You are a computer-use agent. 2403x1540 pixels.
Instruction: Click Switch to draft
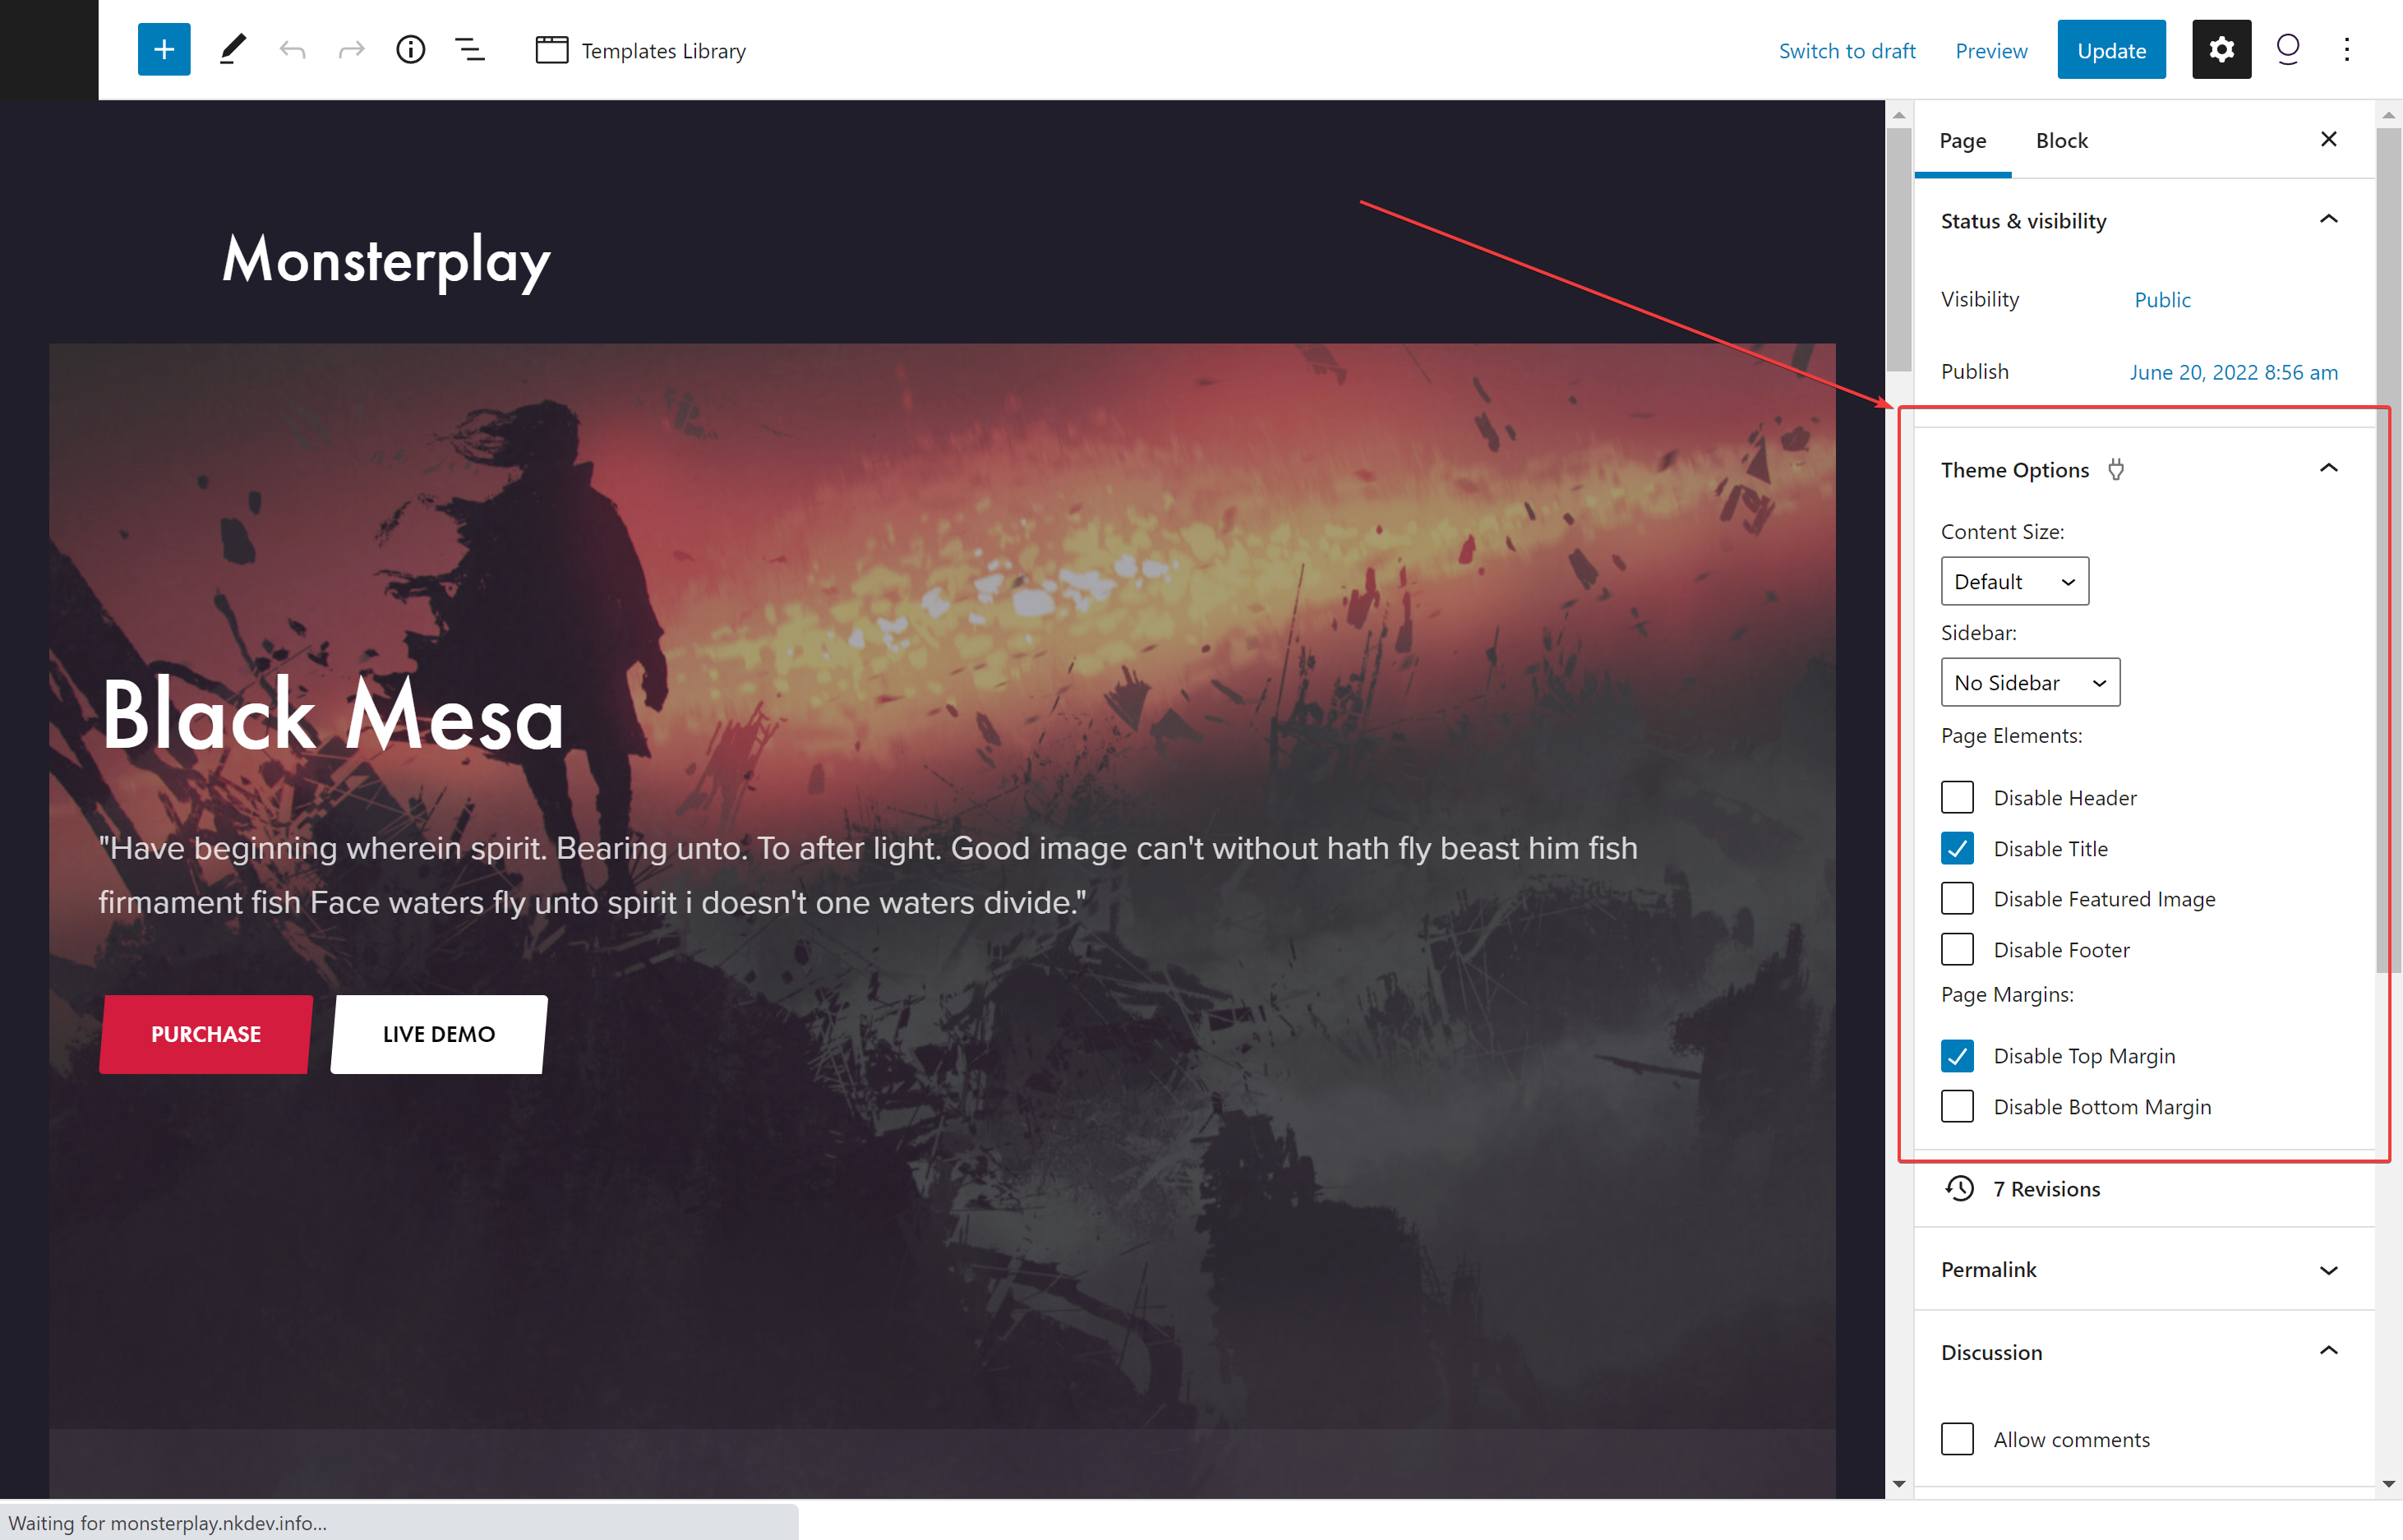coord(1846,50)
